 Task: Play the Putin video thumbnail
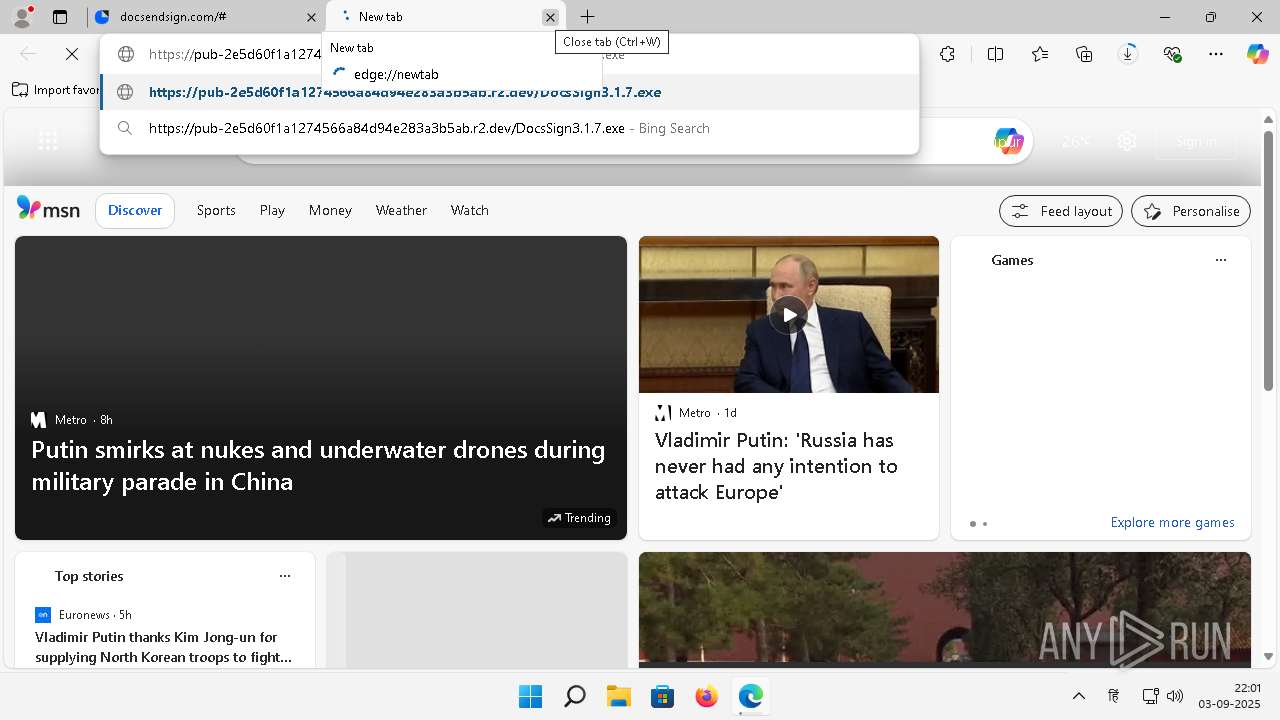789,315
